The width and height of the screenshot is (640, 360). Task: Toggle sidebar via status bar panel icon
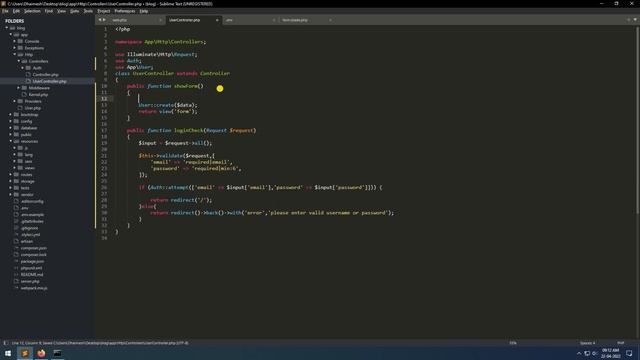point(5,343)
